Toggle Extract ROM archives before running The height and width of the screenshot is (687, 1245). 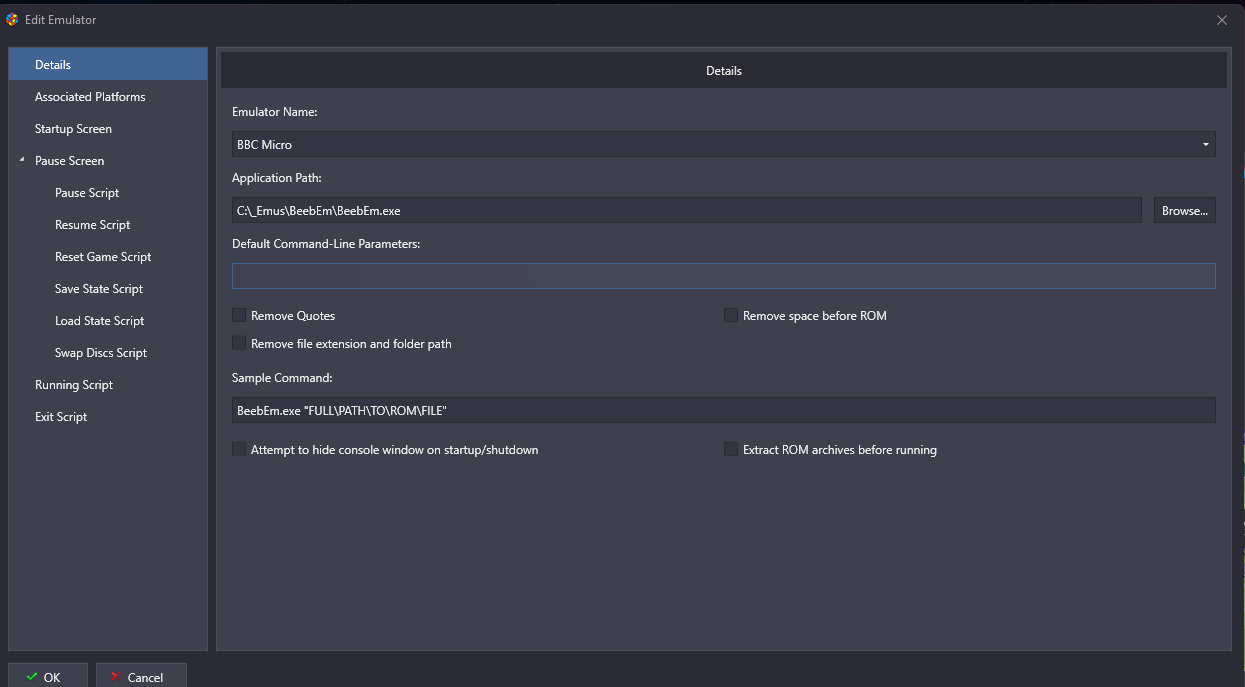click(x=731, y=449)
